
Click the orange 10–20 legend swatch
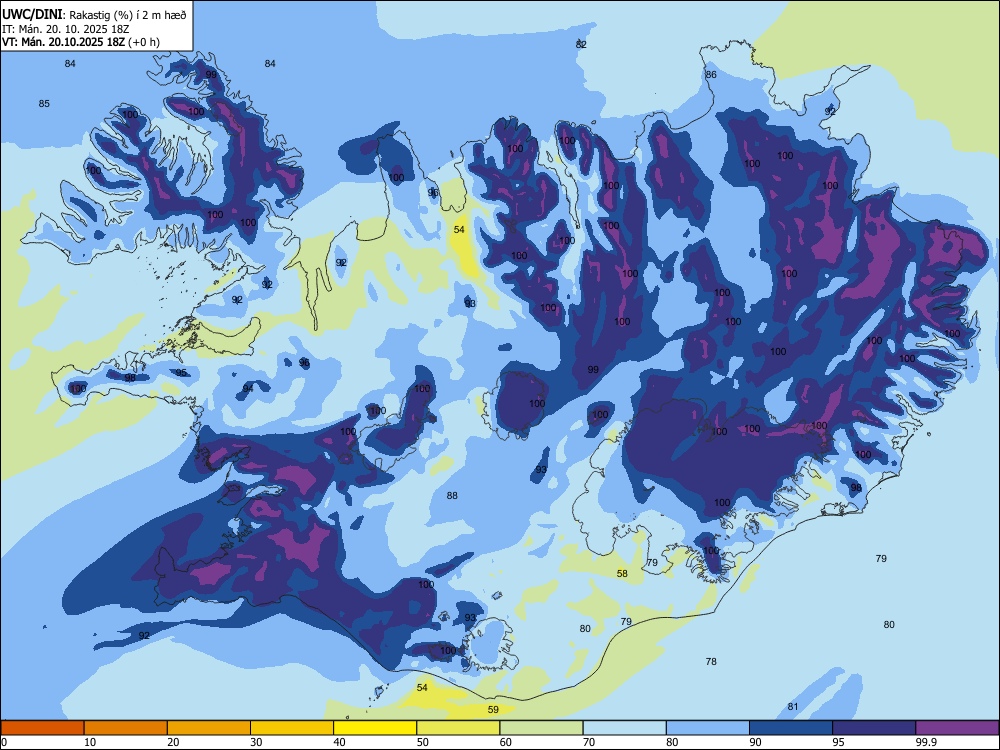pos(126,728)
